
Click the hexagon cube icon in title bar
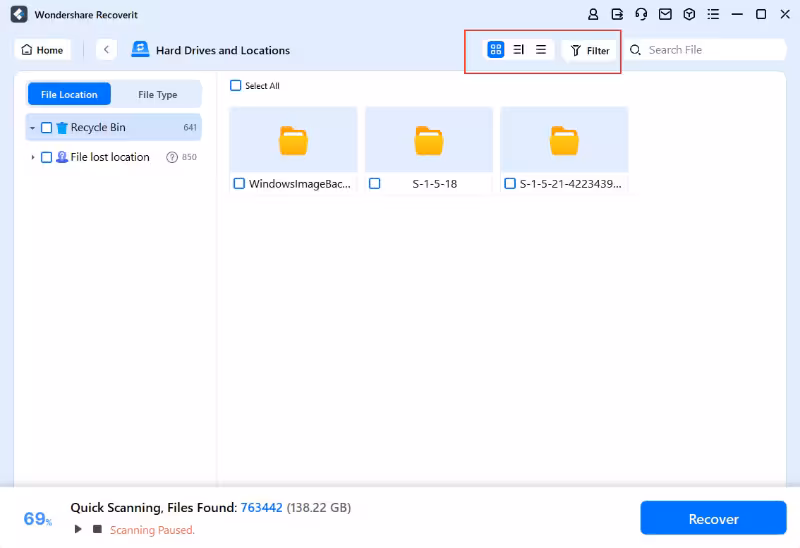[x=689, y=14]
